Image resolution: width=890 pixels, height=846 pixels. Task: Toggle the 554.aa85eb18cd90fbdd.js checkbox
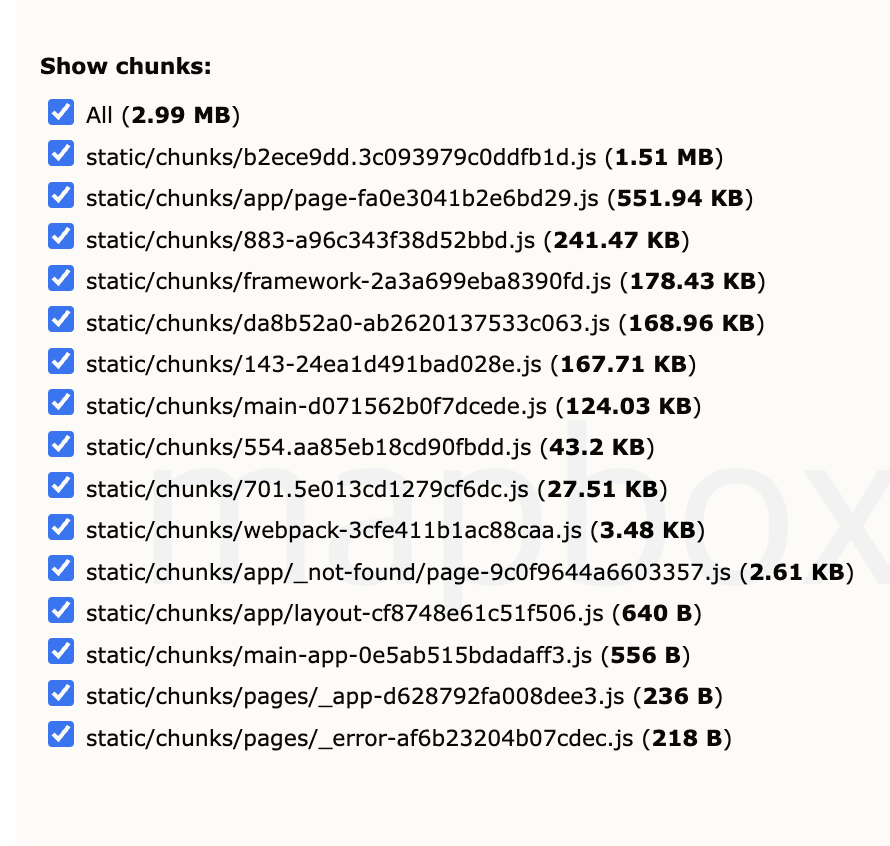pyautogui.click(x=61, y=445)
